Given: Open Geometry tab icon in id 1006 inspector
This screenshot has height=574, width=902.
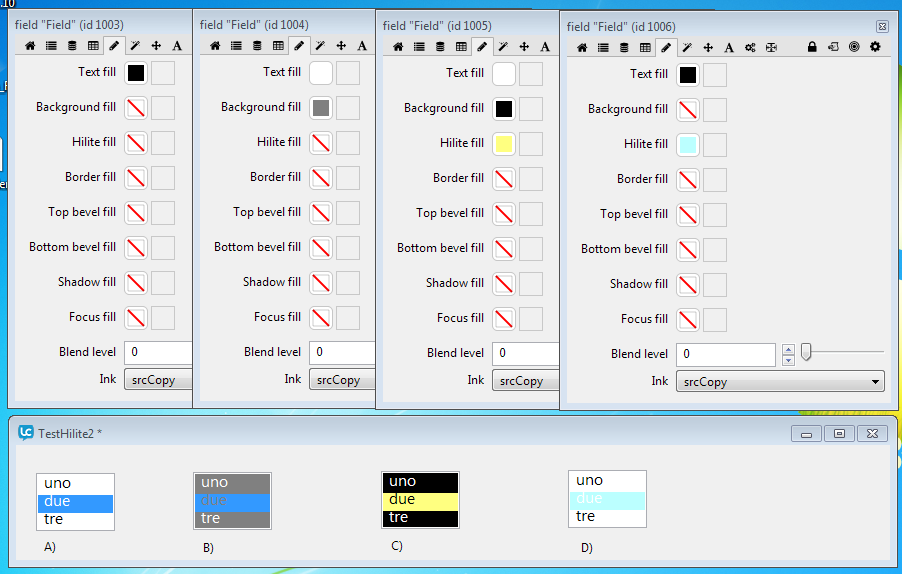Looking at the screenshot, I should (771, 47).
